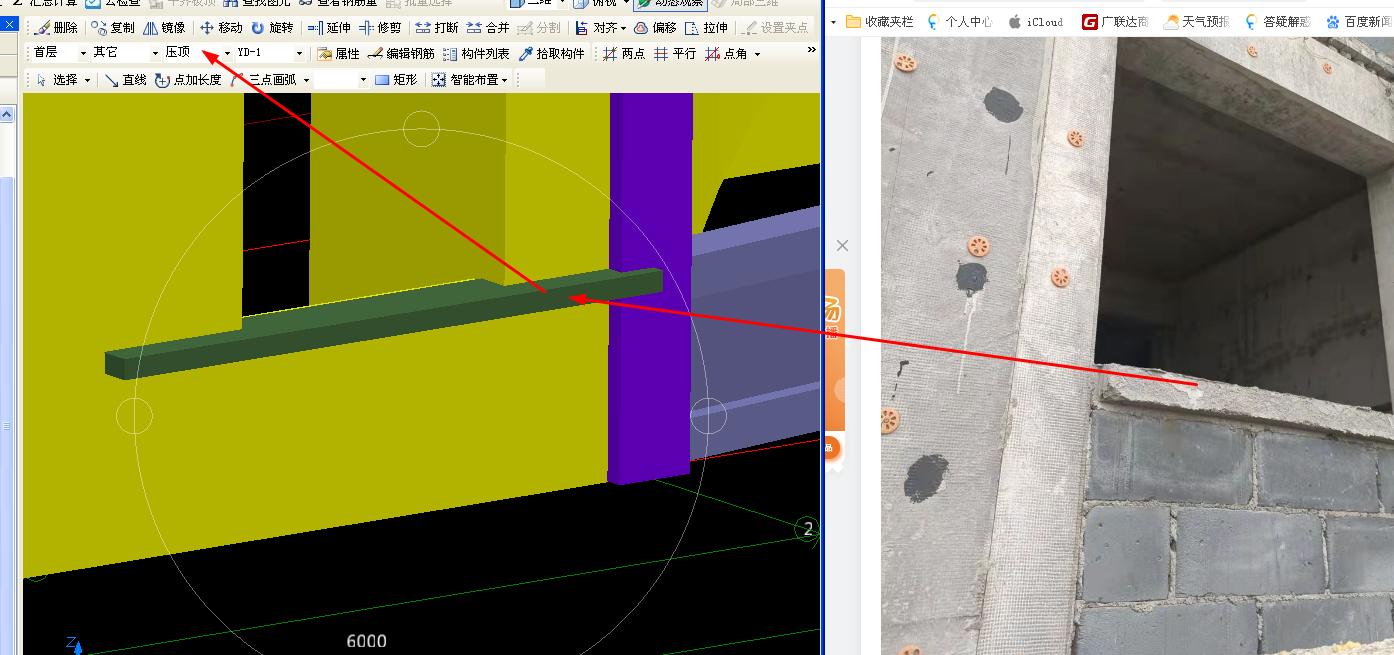Open the 答疑解惑 bookmark

(1277, 21)
